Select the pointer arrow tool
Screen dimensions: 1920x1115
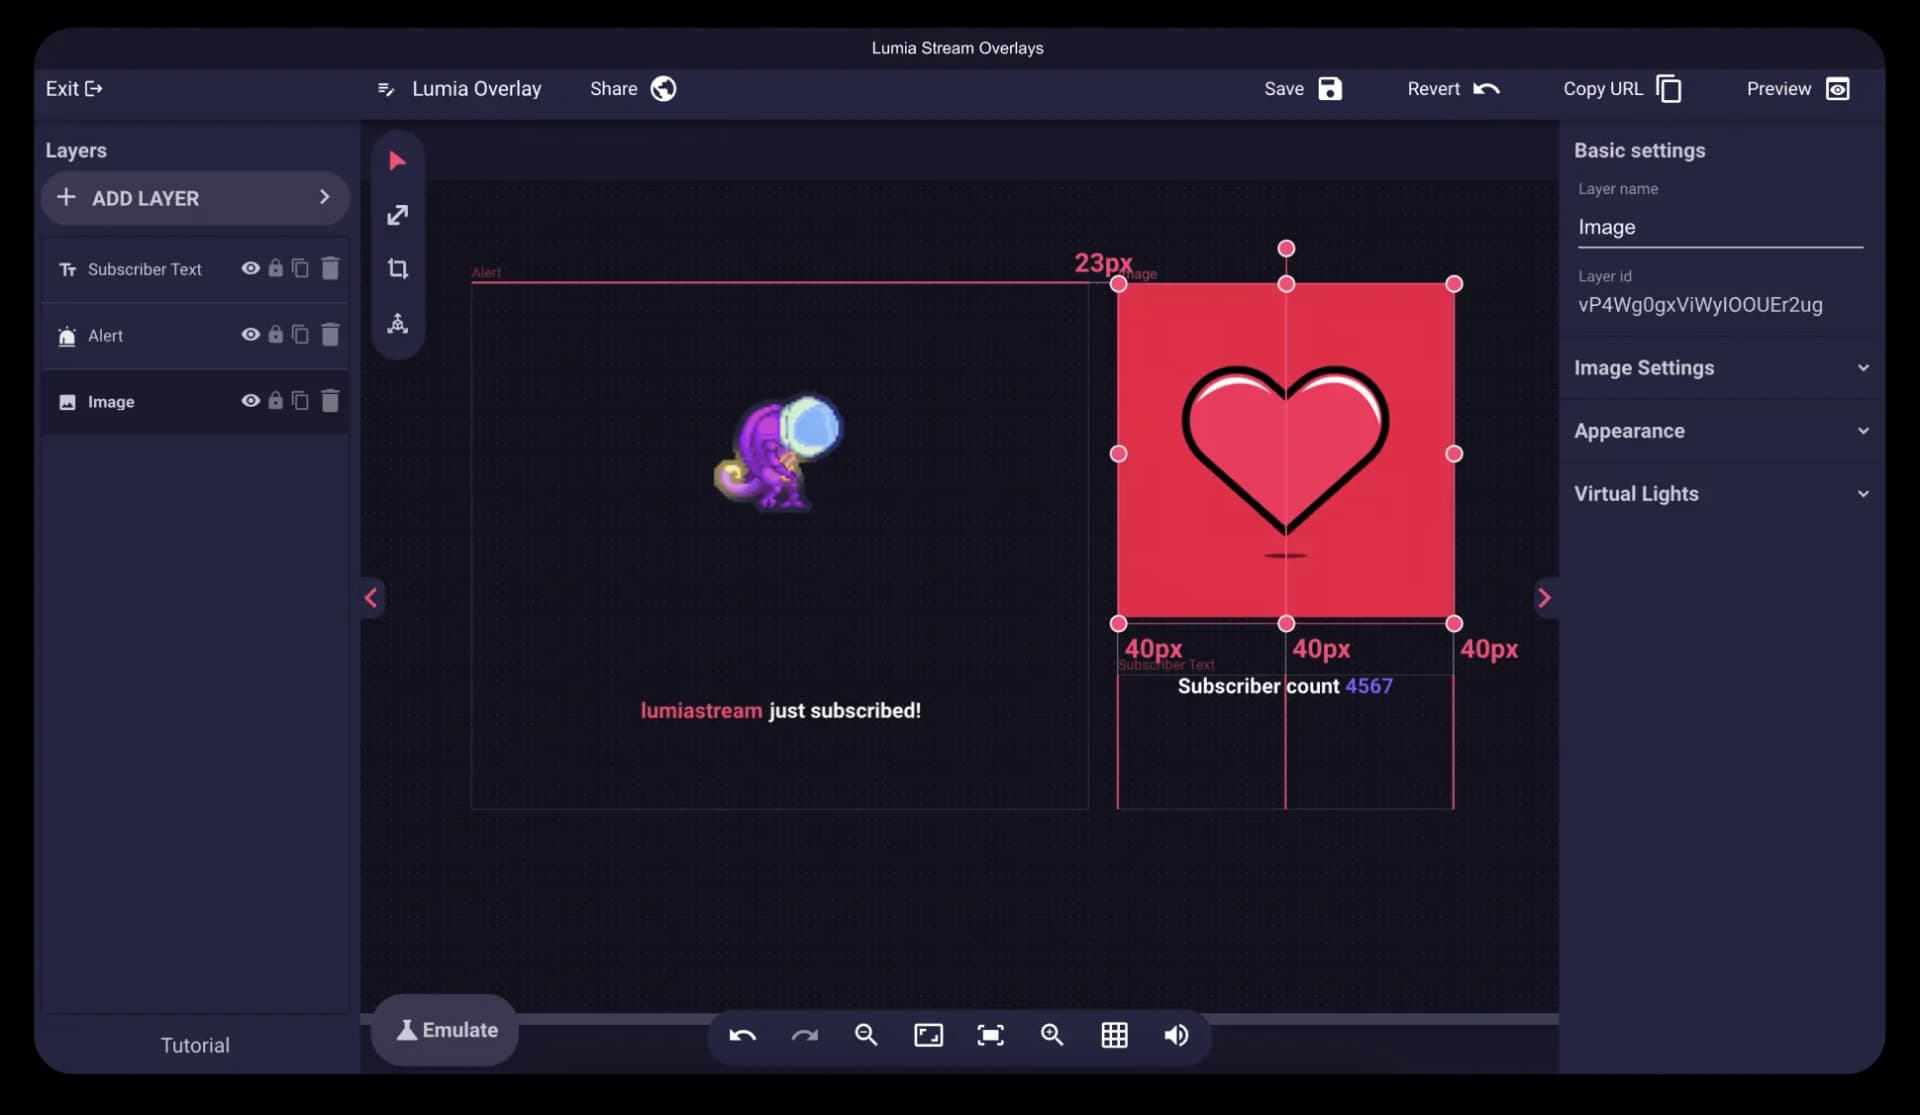[x=397, y=161]
